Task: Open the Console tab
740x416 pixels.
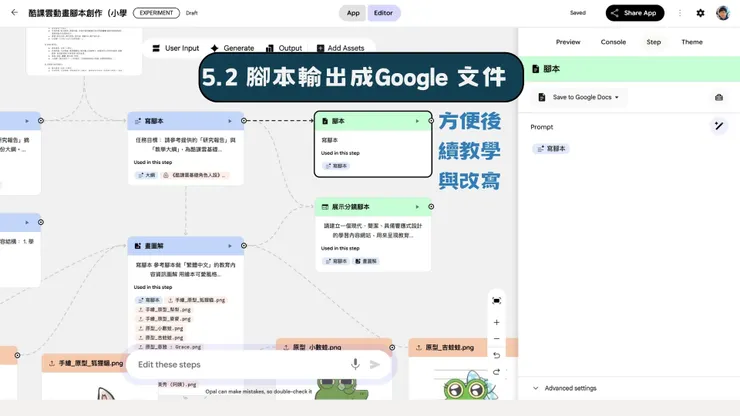Action: (x=613, y=42)
